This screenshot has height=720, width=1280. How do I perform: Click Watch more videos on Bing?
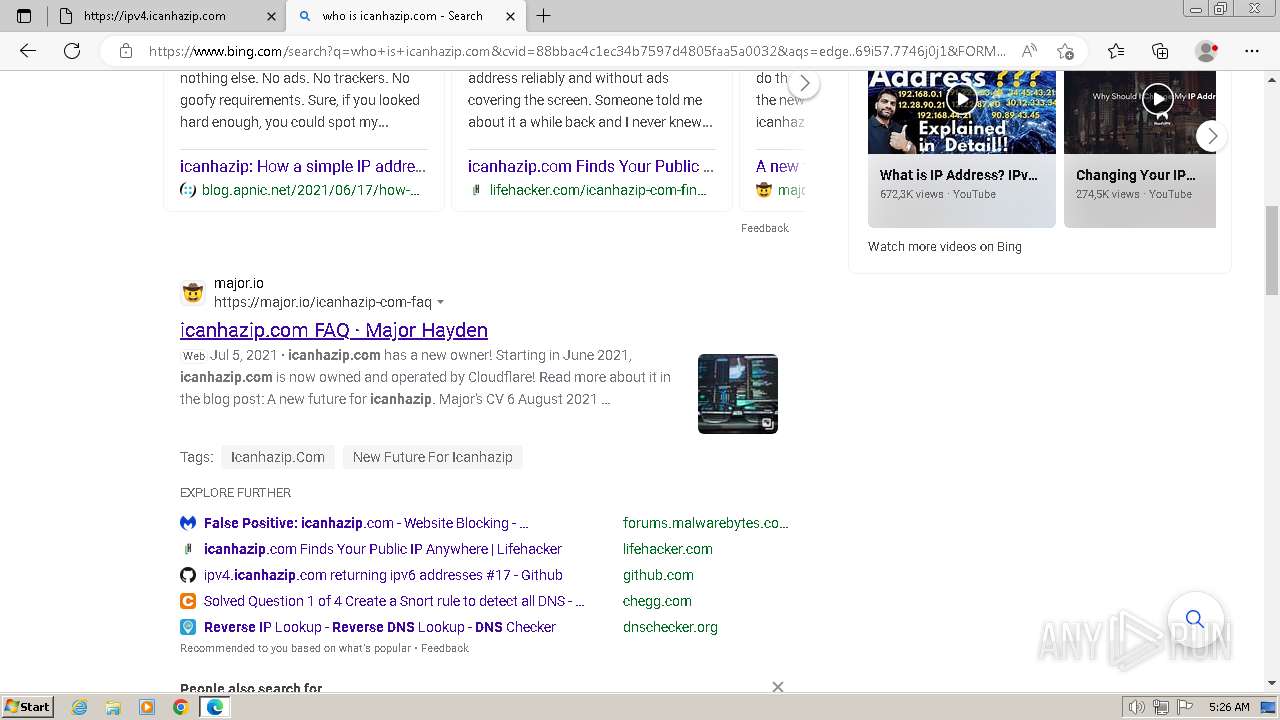pyautogui.click(x=945, y=246)
